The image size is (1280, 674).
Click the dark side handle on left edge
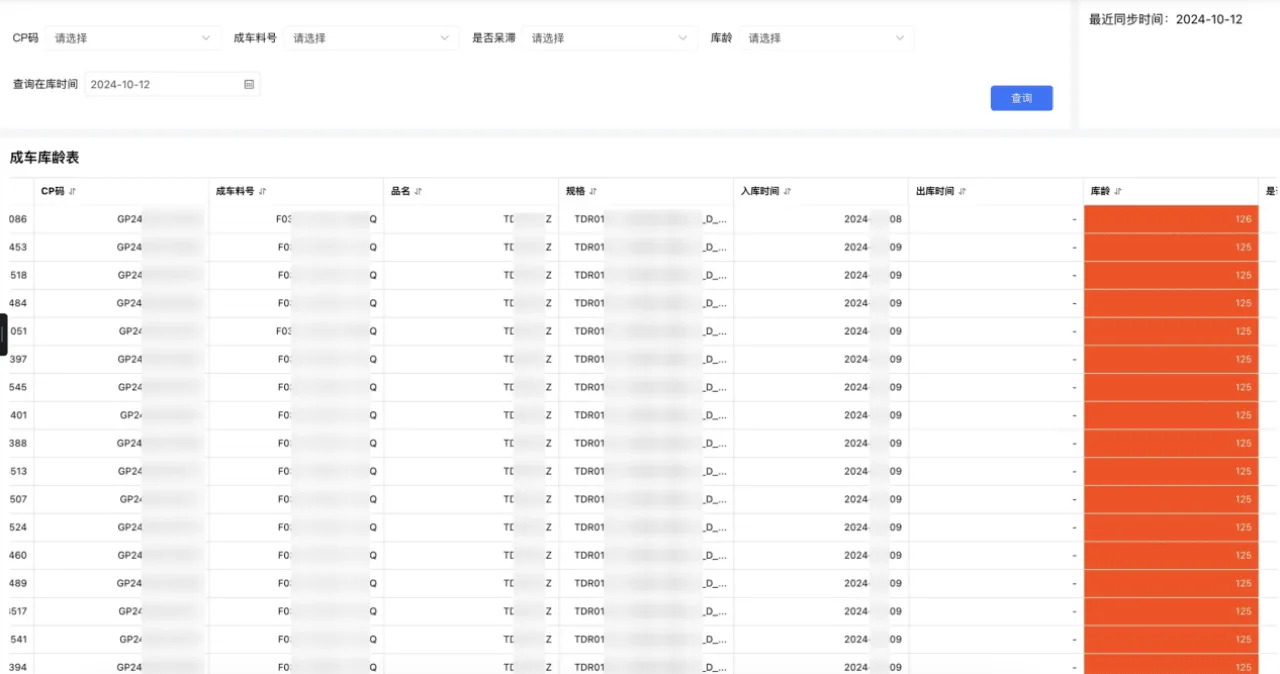tap(3, 334)
